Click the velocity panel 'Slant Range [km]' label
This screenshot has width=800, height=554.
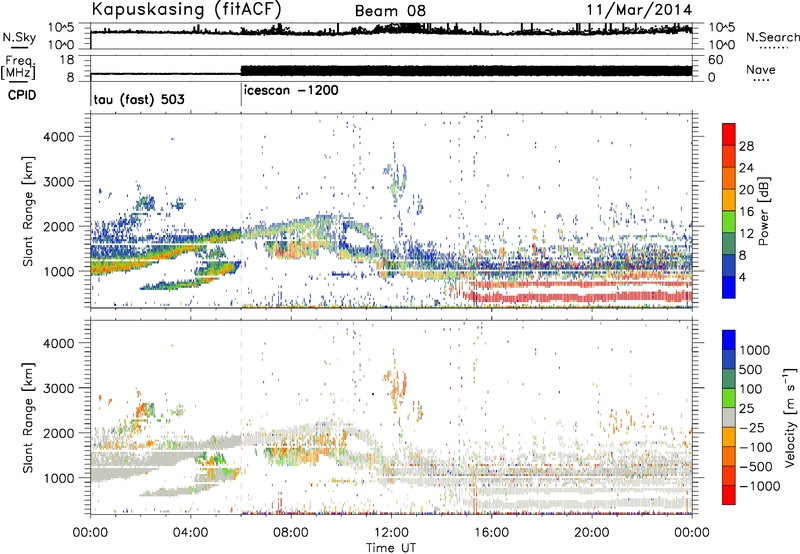28,417
